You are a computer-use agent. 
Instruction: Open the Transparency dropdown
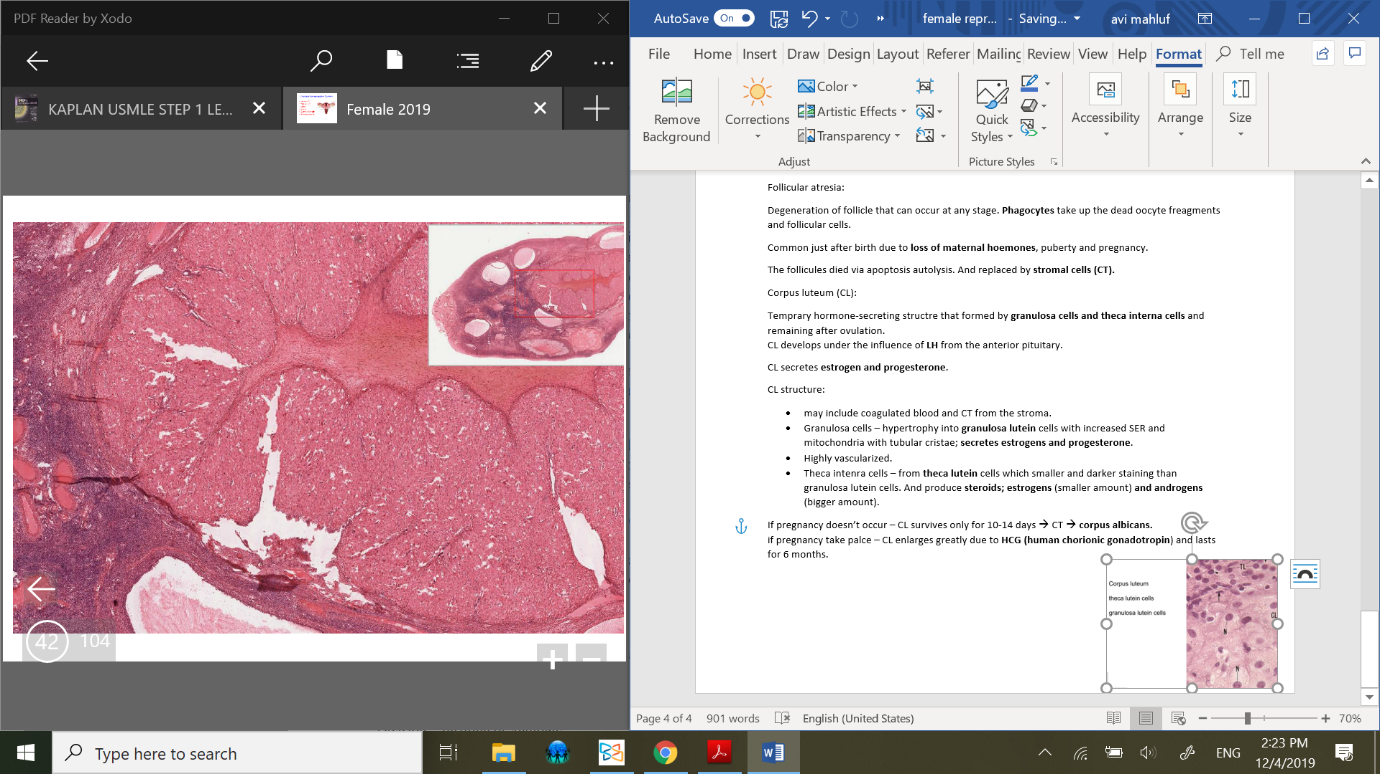pos(849,136)
